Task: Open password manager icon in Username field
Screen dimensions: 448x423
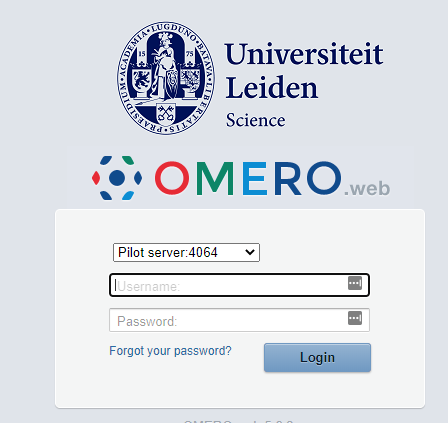Action: tap(355, 283)
